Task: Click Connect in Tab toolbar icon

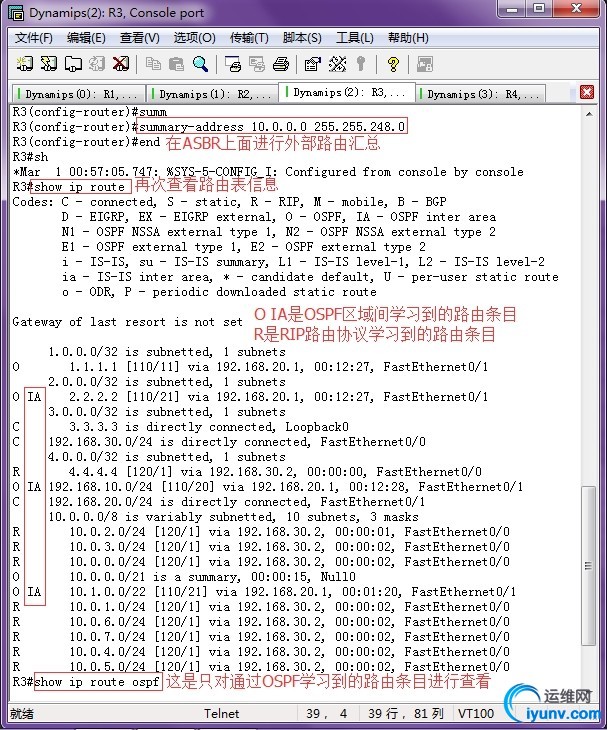Action: [x=73, y=64]
